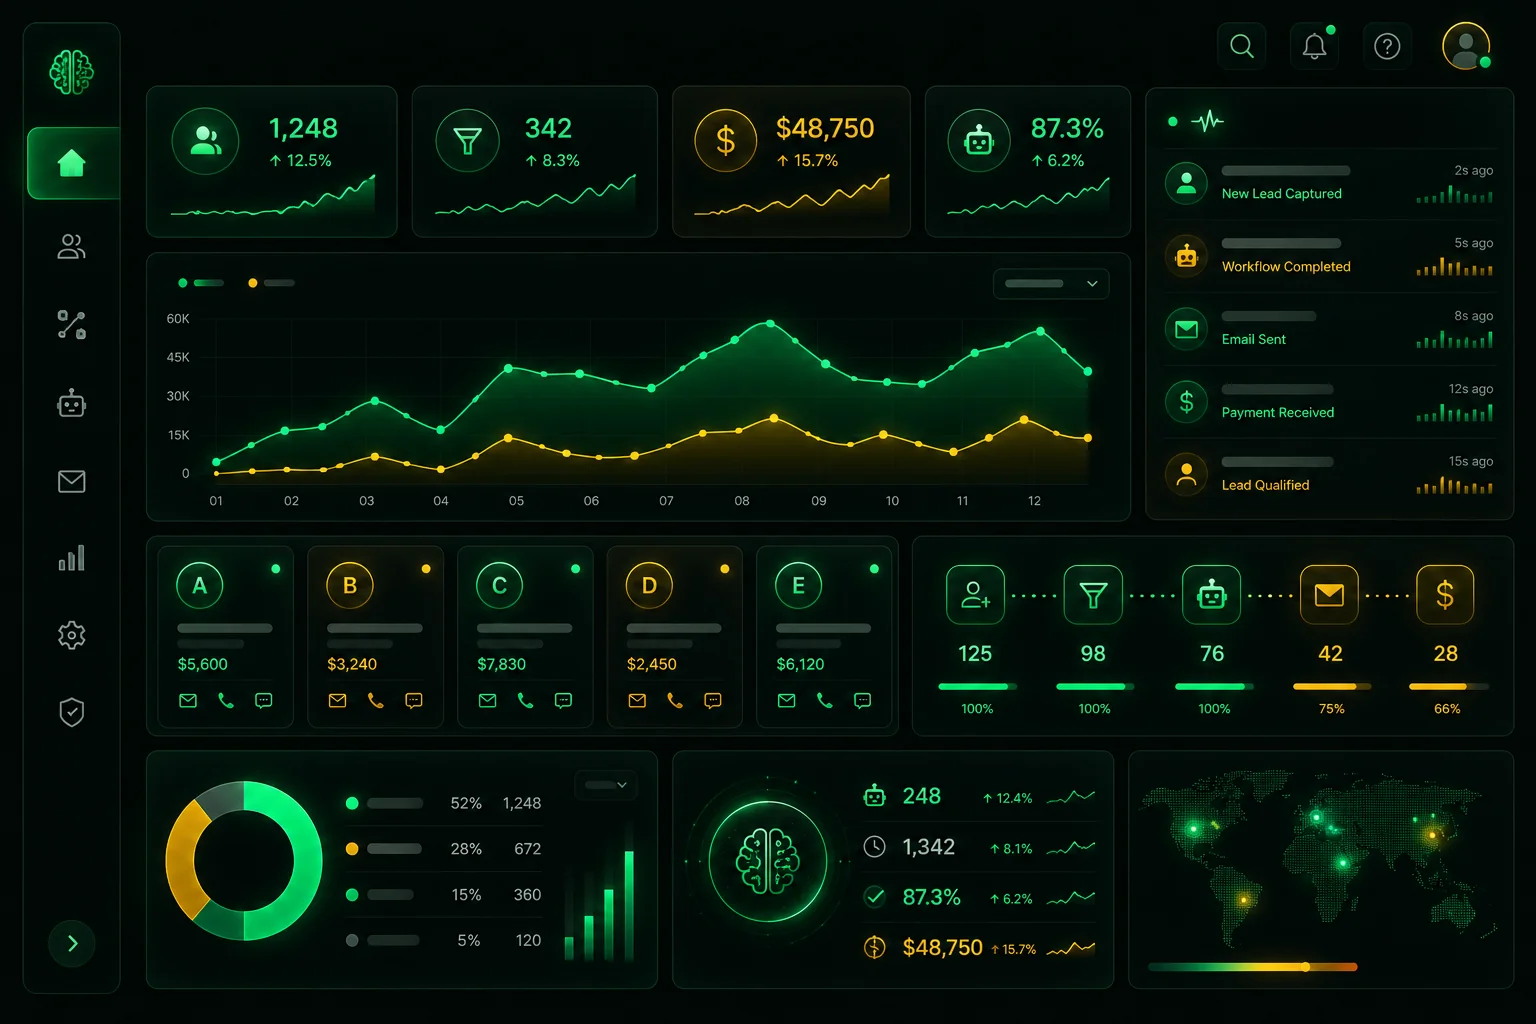Viewport: 1536px width, 1024px height.
Task: Send a chat message on card E
Action: [x=862, y=701]
